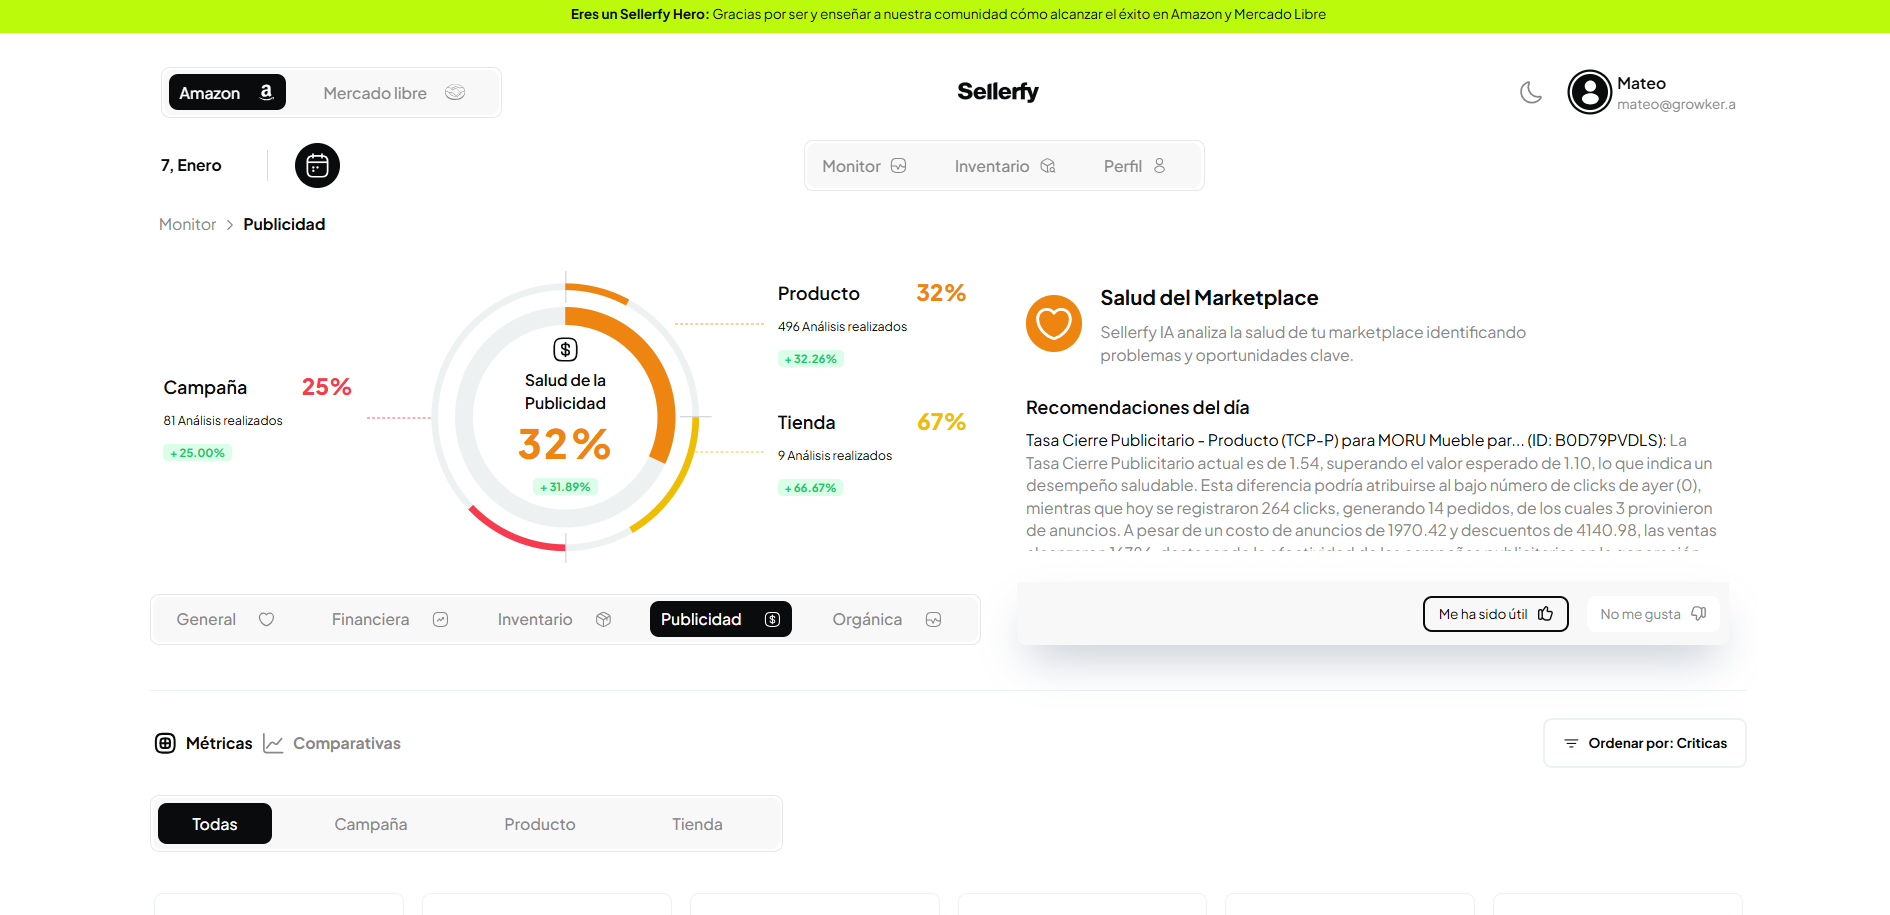Click the Sellerfy Hero banner message

click(948, 14)
